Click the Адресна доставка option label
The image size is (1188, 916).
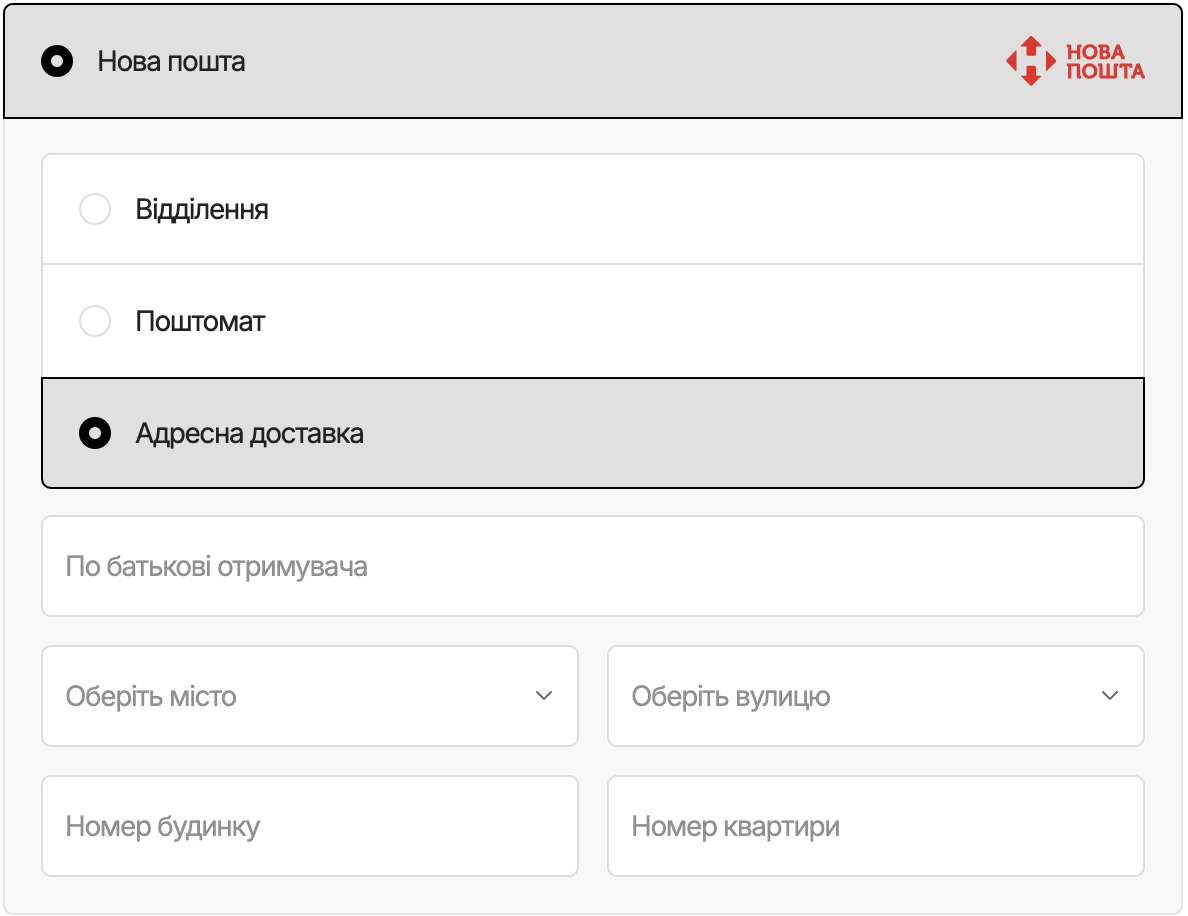tap(249, 434)
